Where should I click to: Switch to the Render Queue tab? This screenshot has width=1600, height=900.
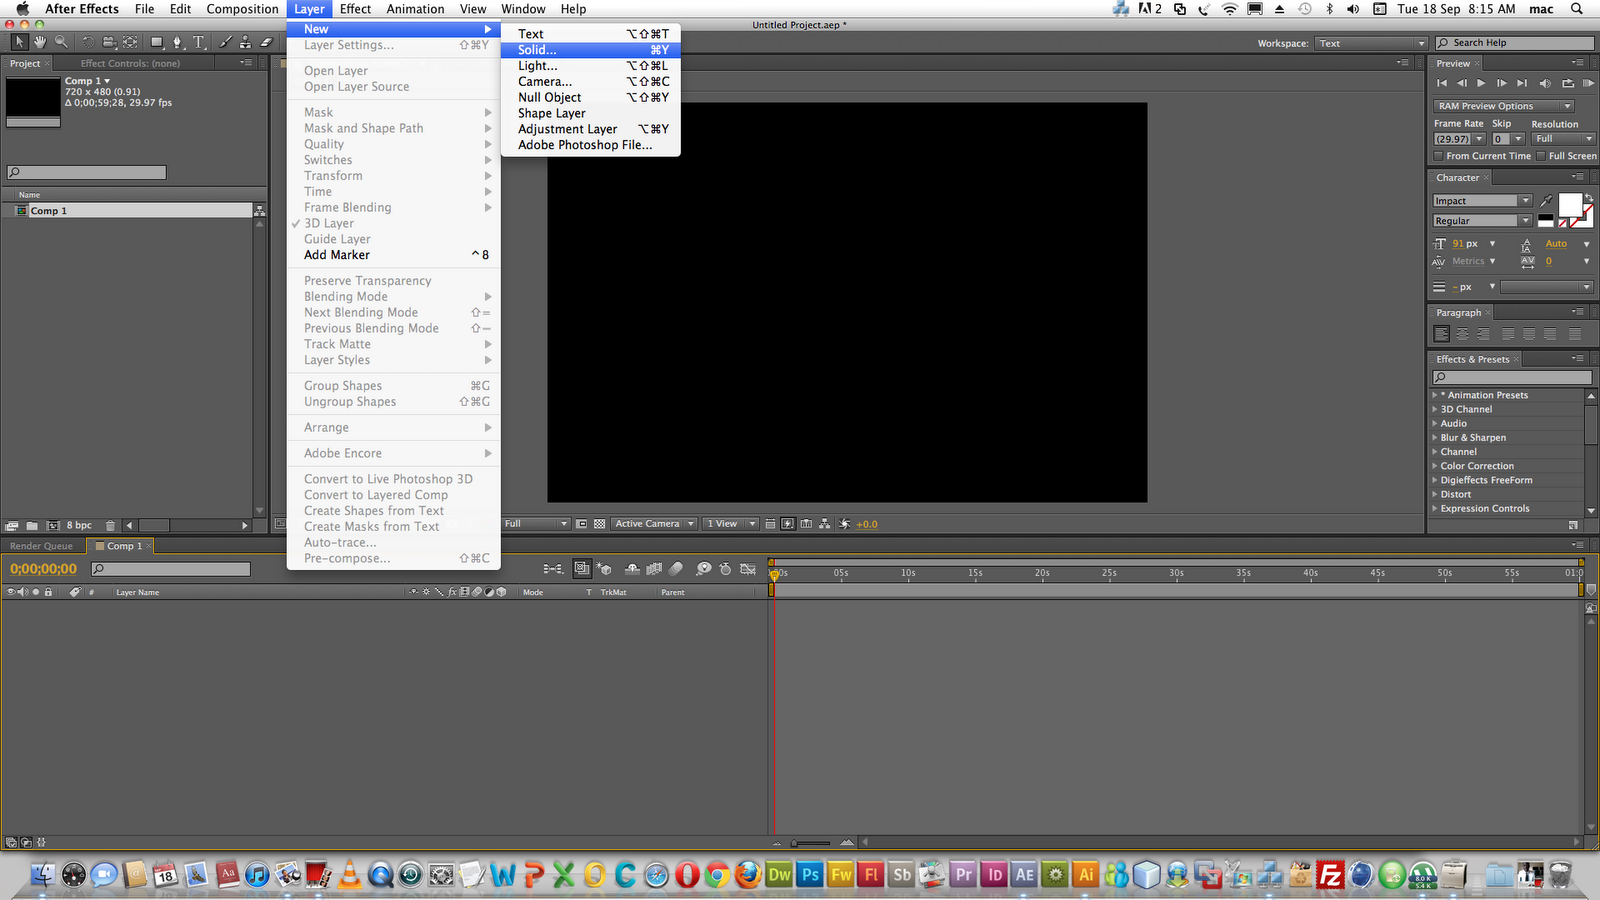[42, 546]
